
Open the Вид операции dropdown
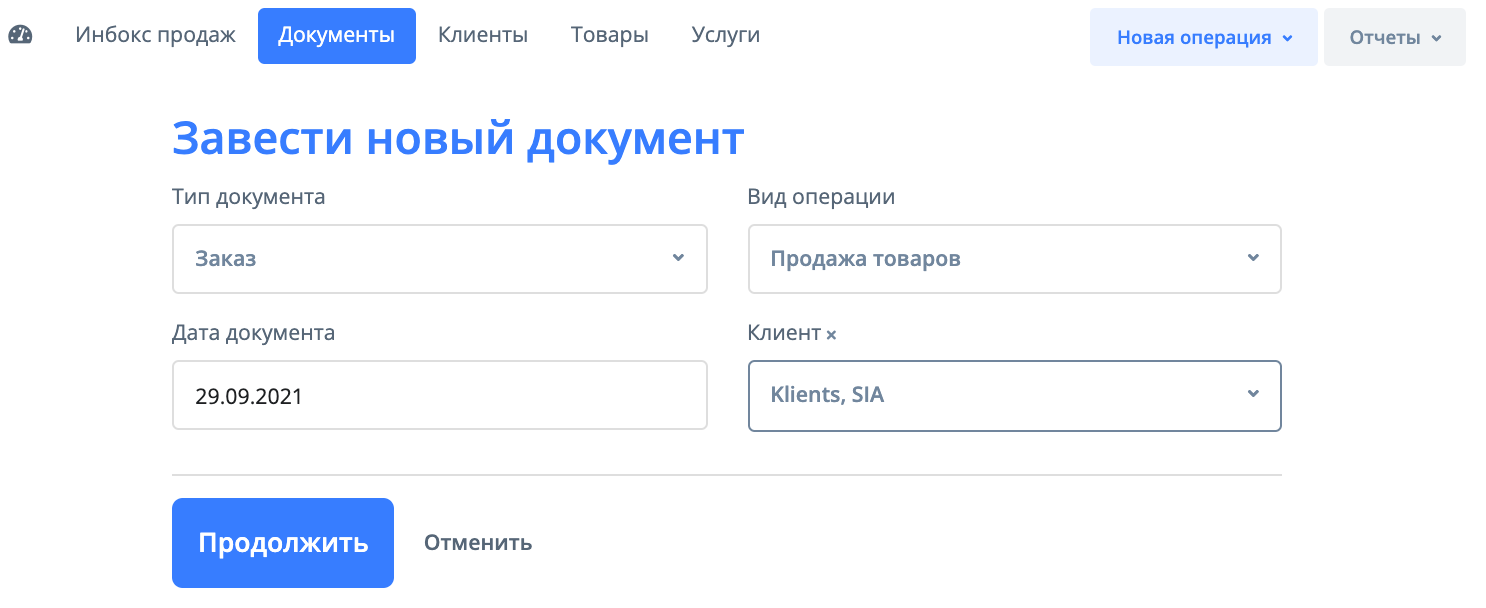click(x=1015, y=259)
